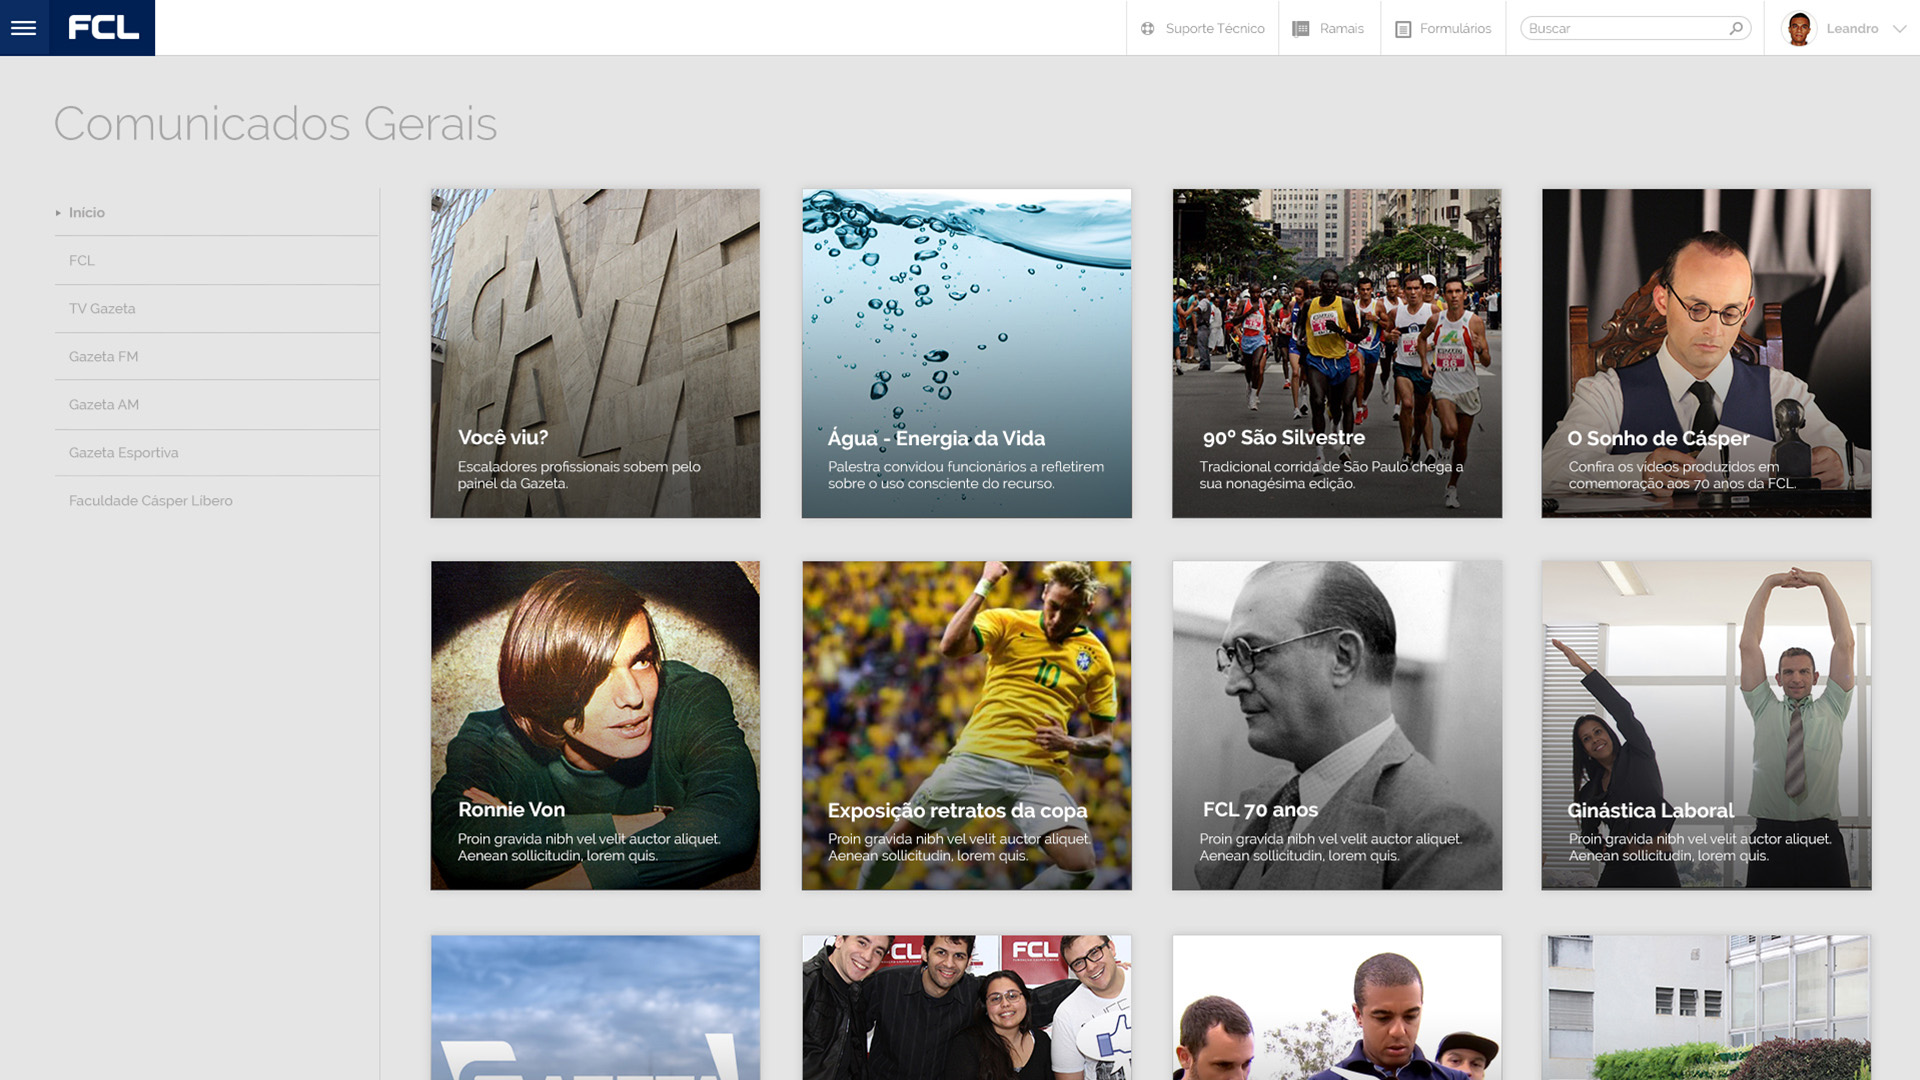Click the arrow beside Início
The height and width of the screenshot is (1080, 1920).
[x=58, y=213]
